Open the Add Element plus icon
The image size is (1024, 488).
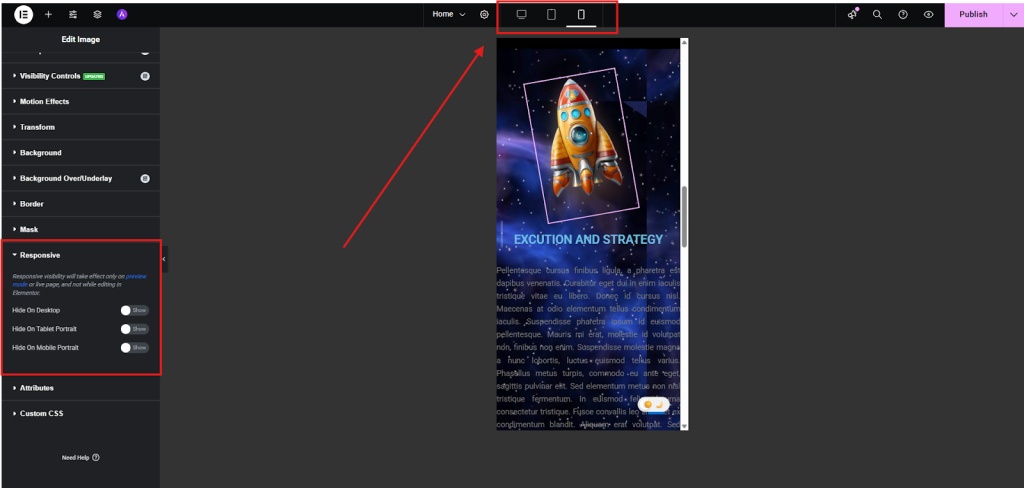pos(48,14)
